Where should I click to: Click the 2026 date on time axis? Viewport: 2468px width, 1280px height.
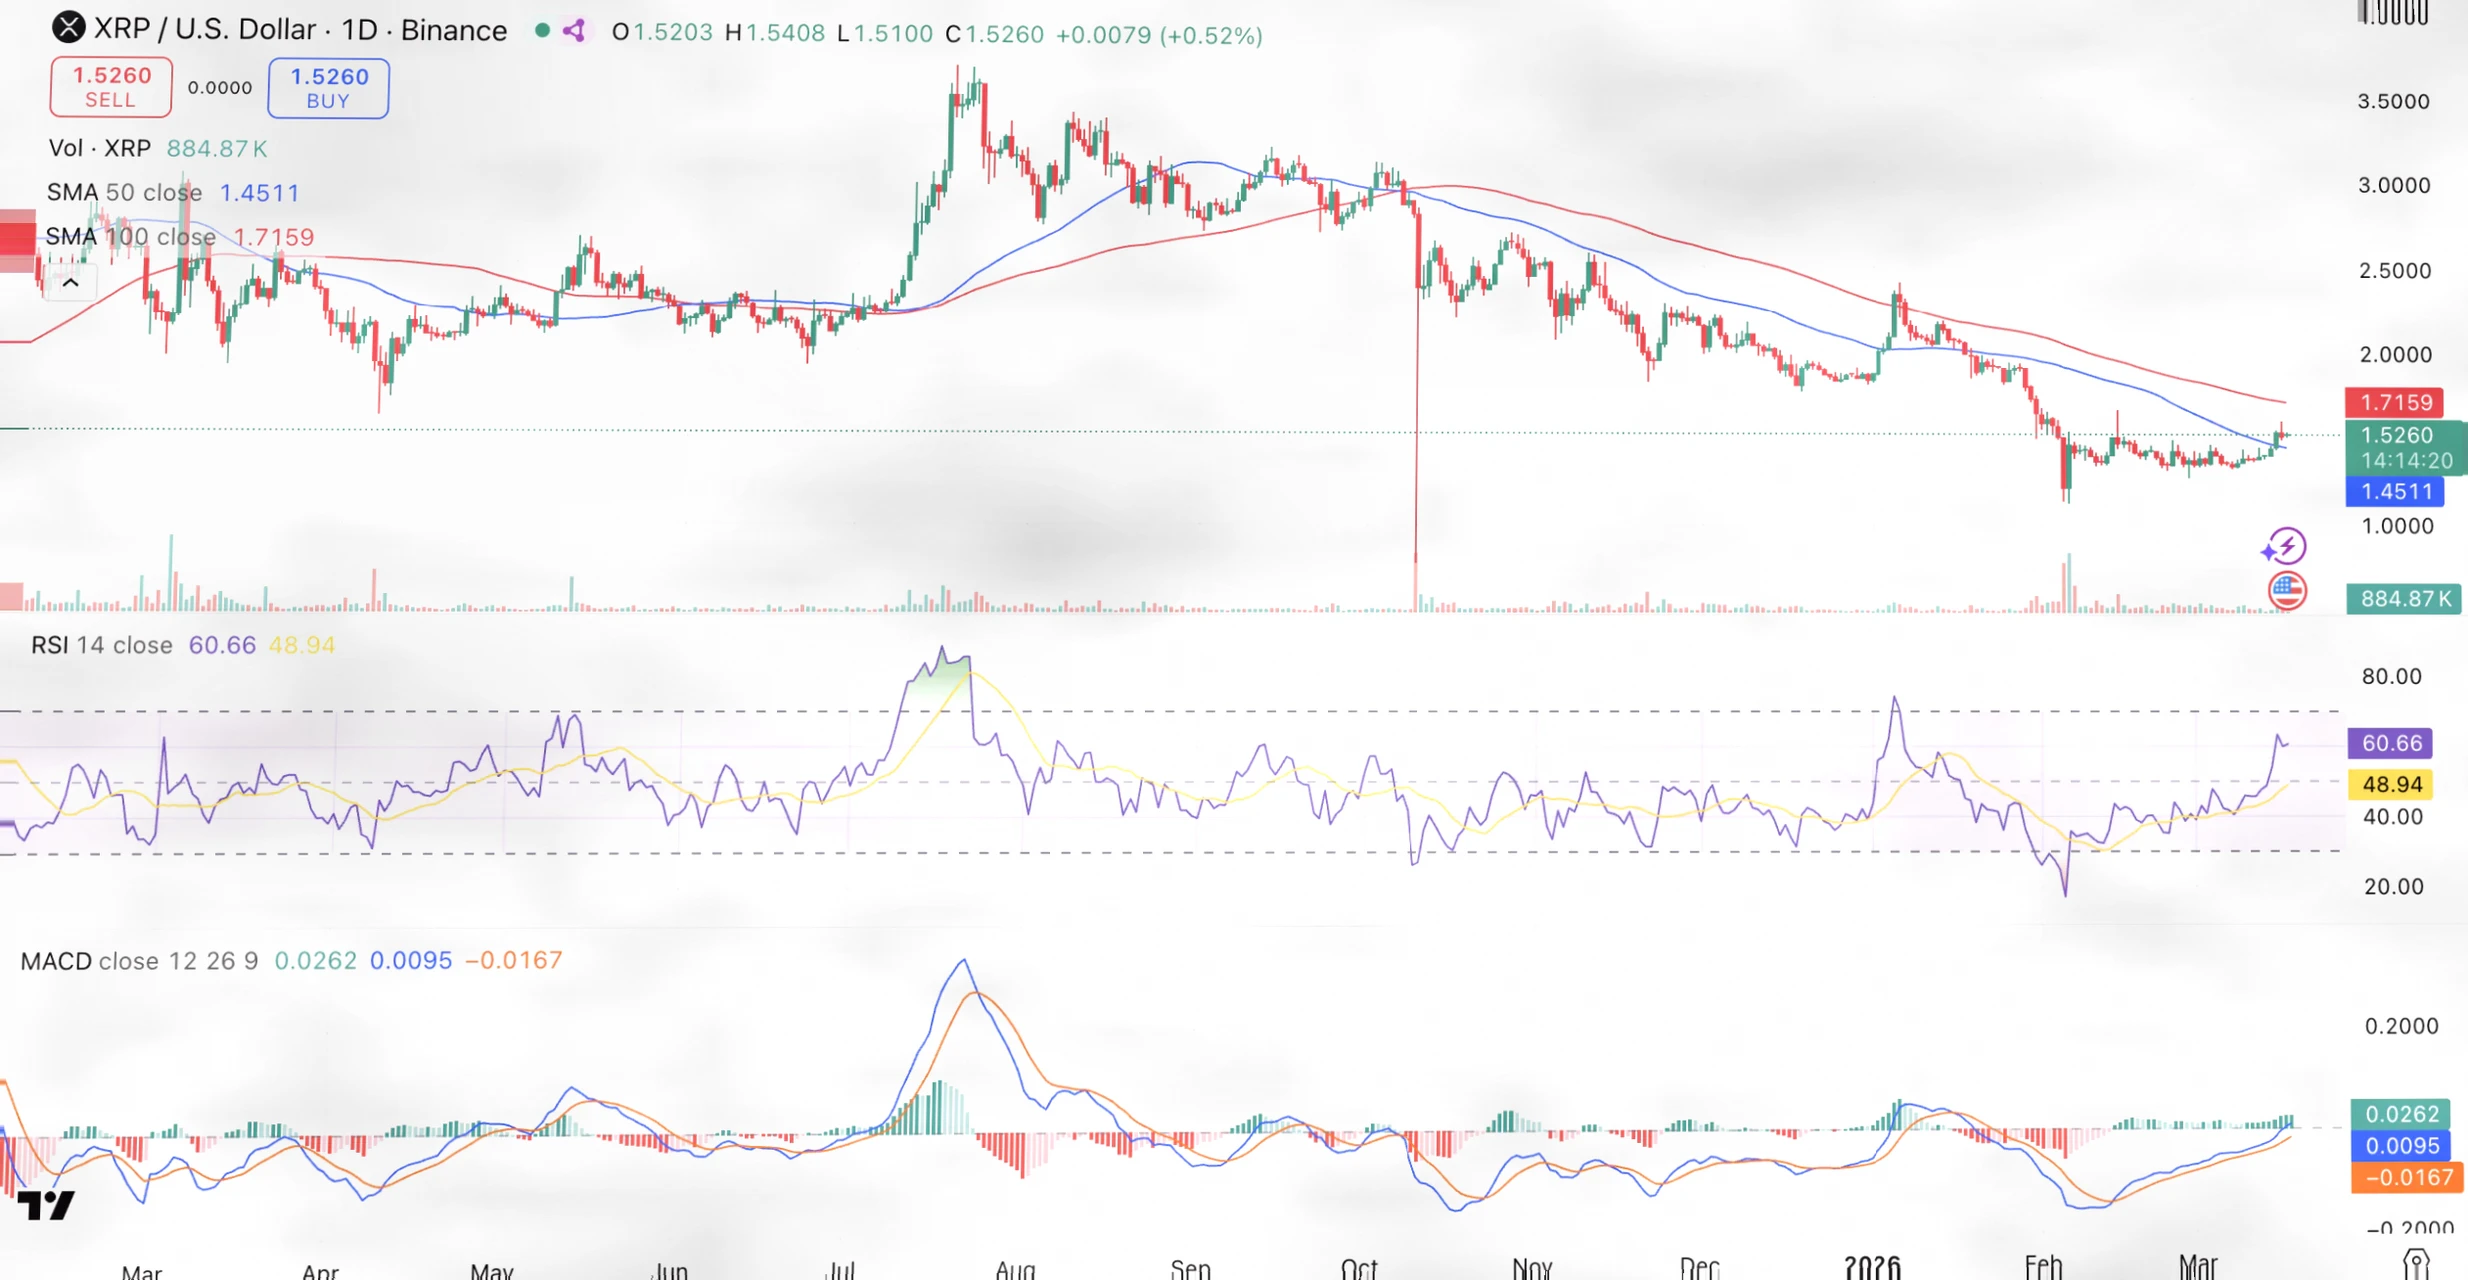coord(1872,1267)
